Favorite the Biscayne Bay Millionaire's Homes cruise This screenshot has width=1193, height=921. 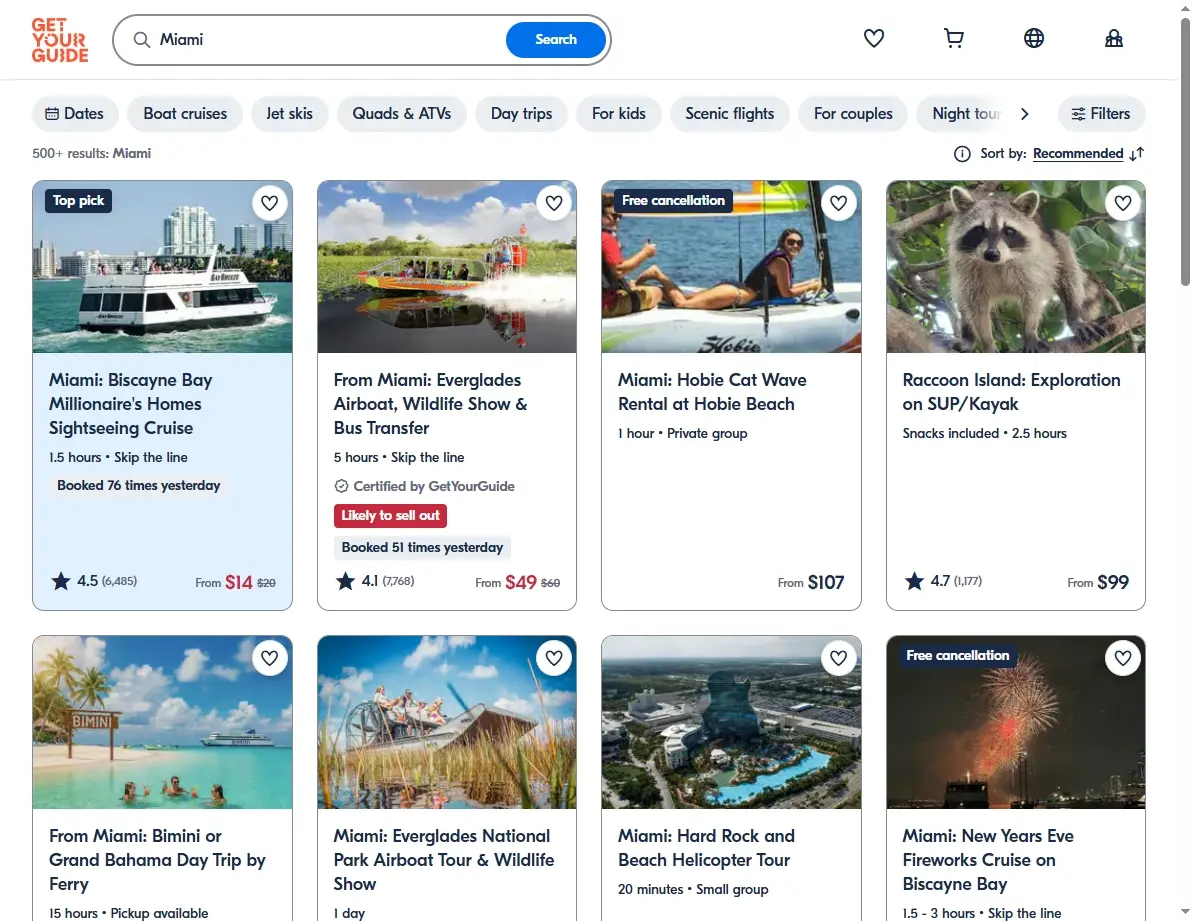point(269,203)
